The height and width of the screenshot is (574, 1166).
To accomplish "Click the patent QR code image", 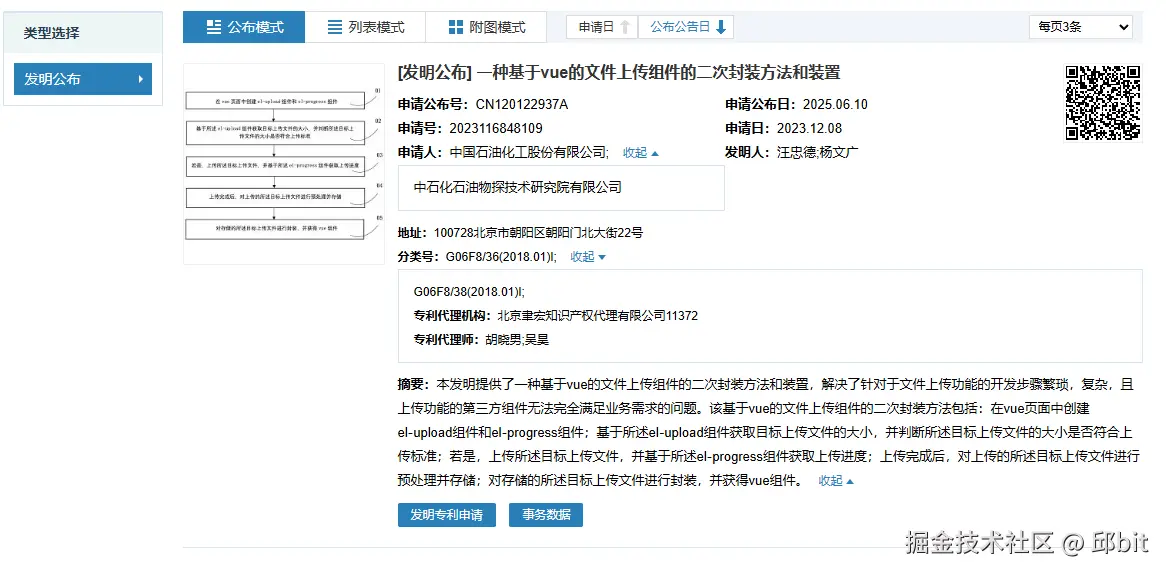I will [x=1102, y=102].
